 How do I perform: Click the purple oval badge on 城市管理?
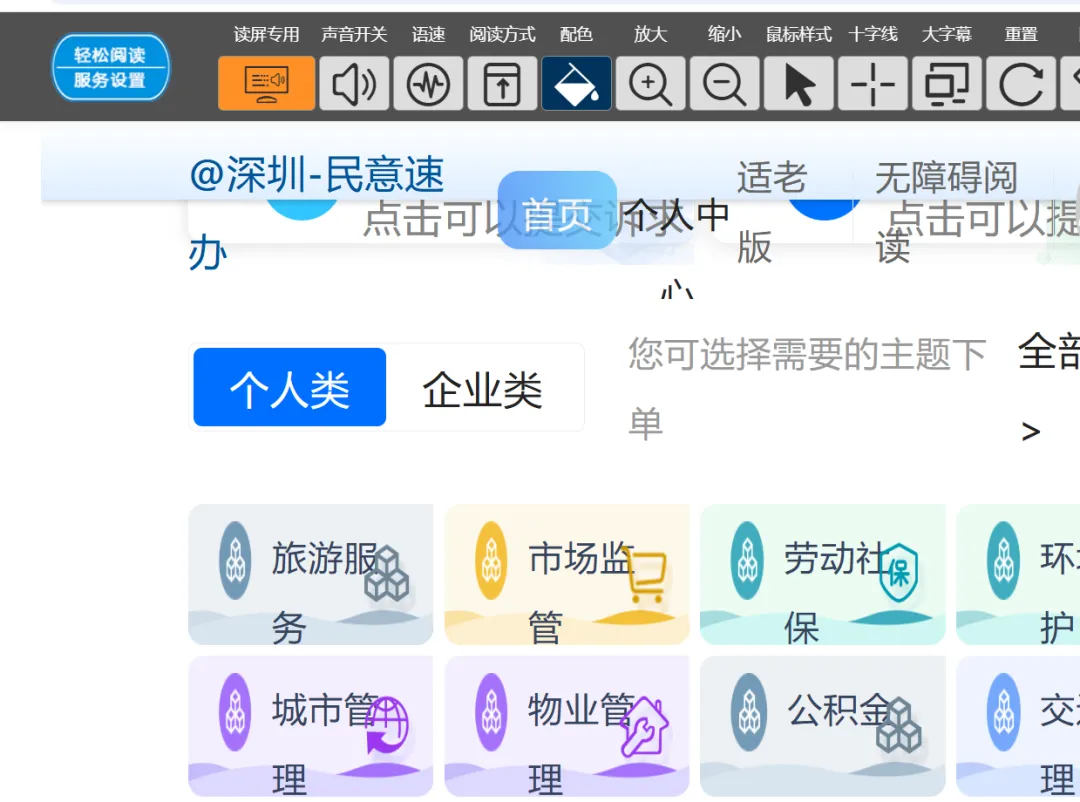click(235, 712)
